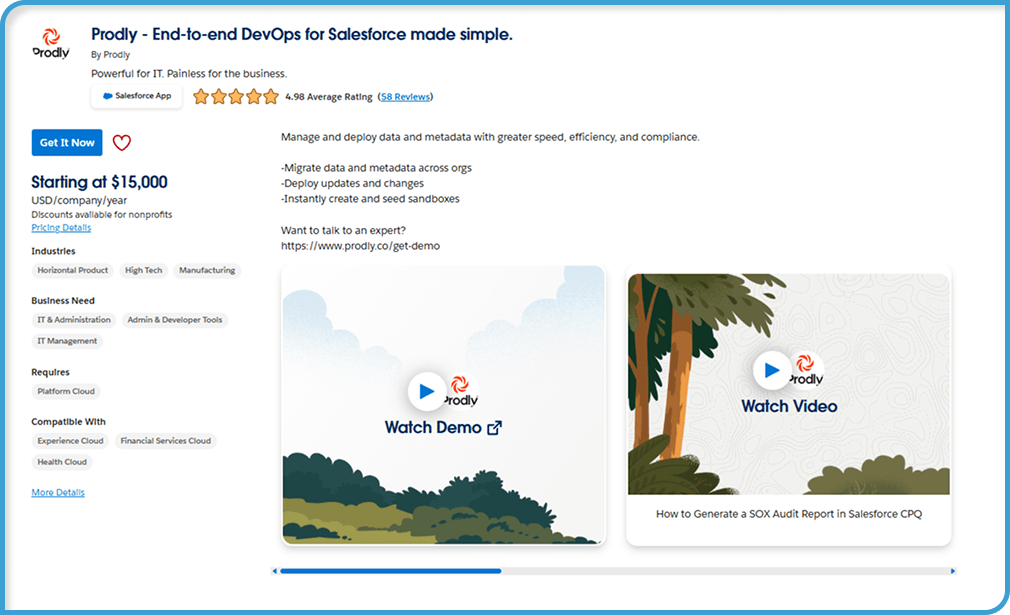Click the carousel right scroll arrow

coord(953,571)
